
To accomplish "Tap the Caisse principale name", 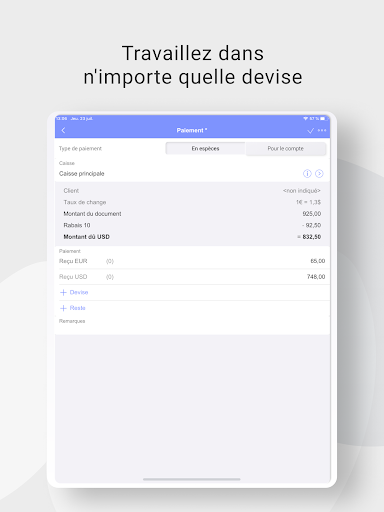I will tap(82, 174).
